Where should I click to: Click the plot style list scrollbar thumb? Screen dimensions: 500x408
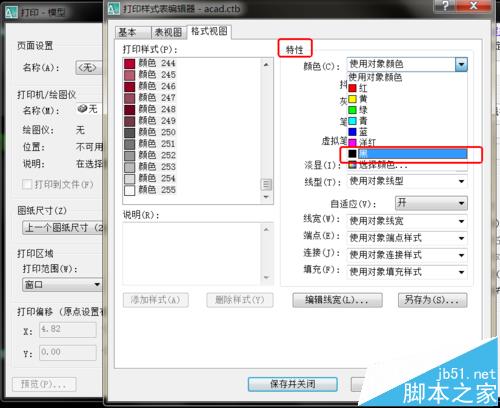tap(266, 184)
